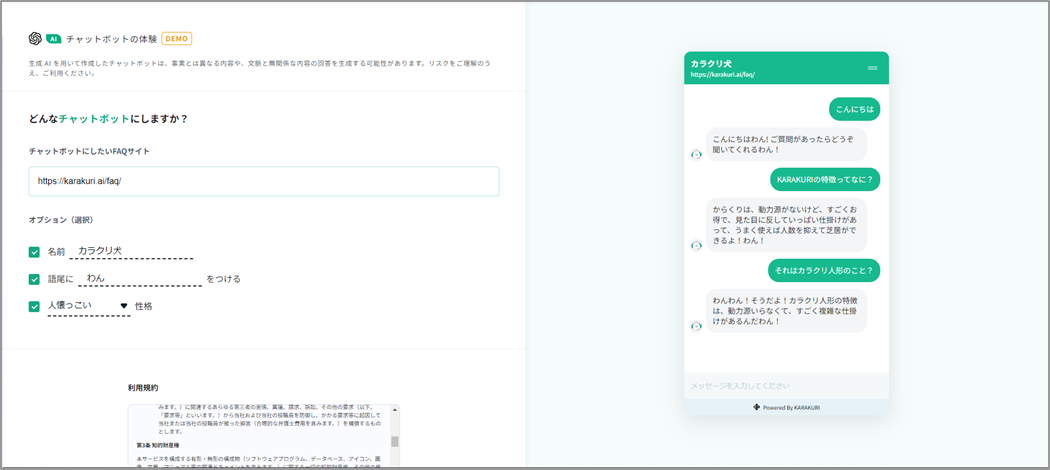
Task: Click the 性格 label text
Action: [144, 306]
